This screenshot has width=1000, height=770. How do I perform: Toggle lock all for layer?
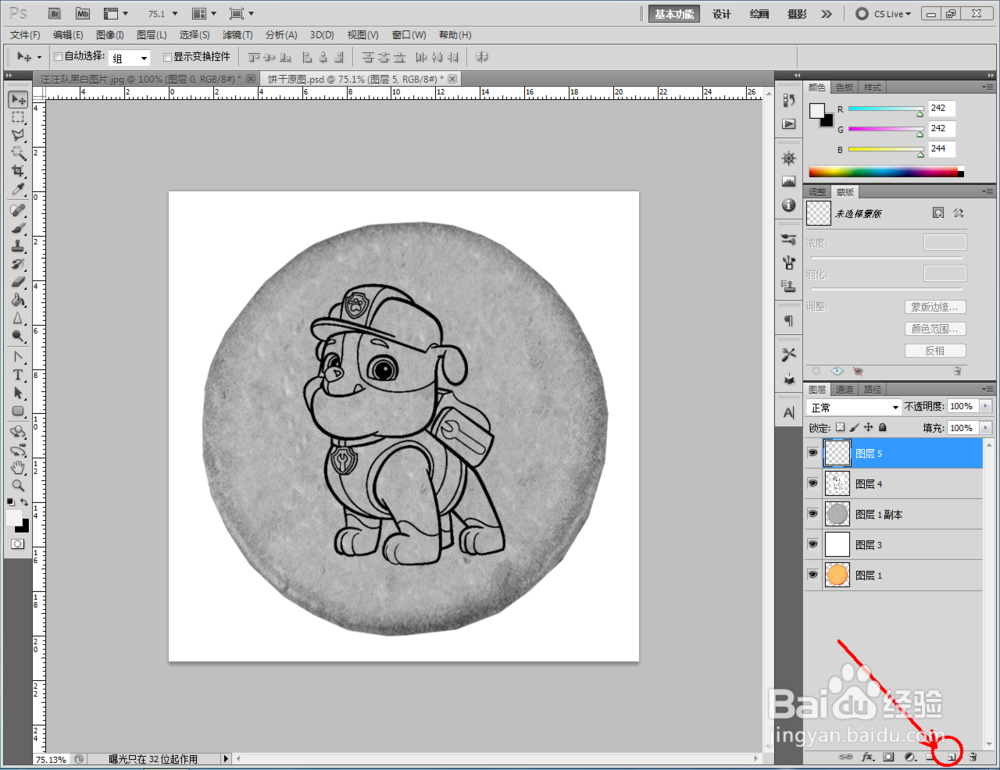883,427
